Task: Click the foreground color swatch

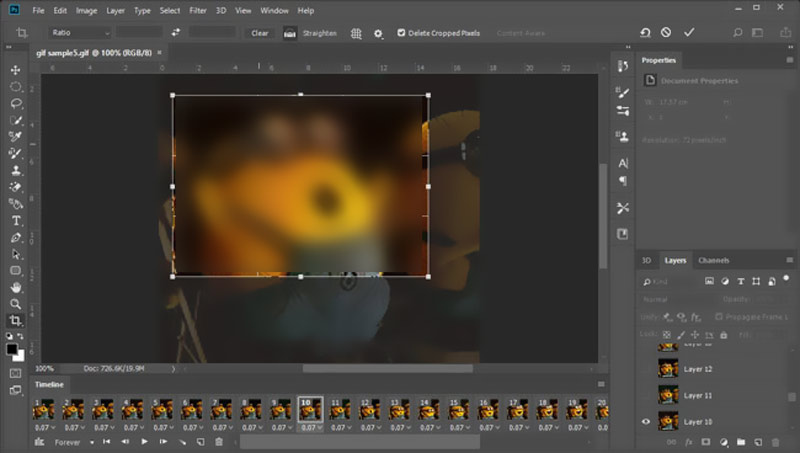Action: (12, 349)
